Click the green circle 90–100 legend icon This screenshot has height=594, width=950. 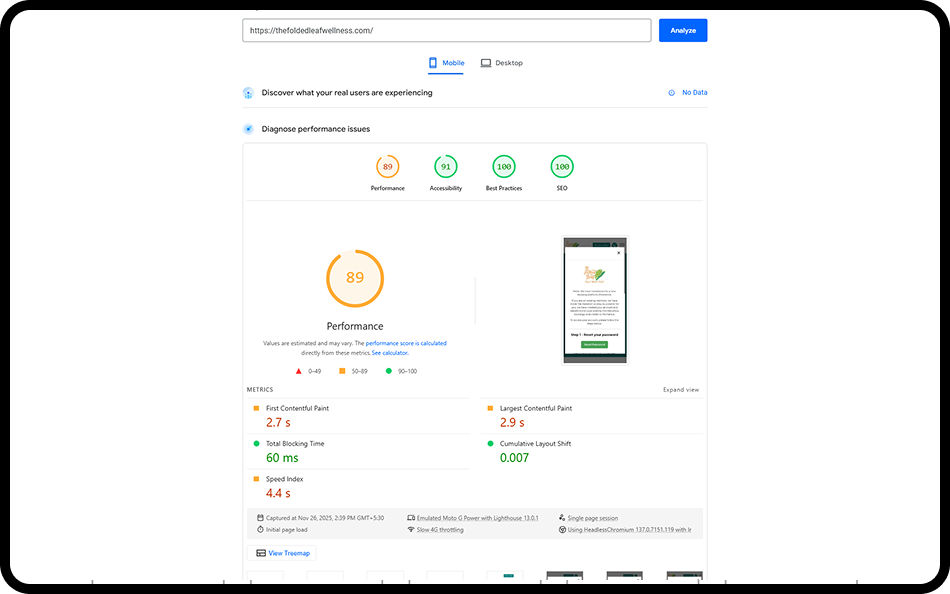coord(389,371)
